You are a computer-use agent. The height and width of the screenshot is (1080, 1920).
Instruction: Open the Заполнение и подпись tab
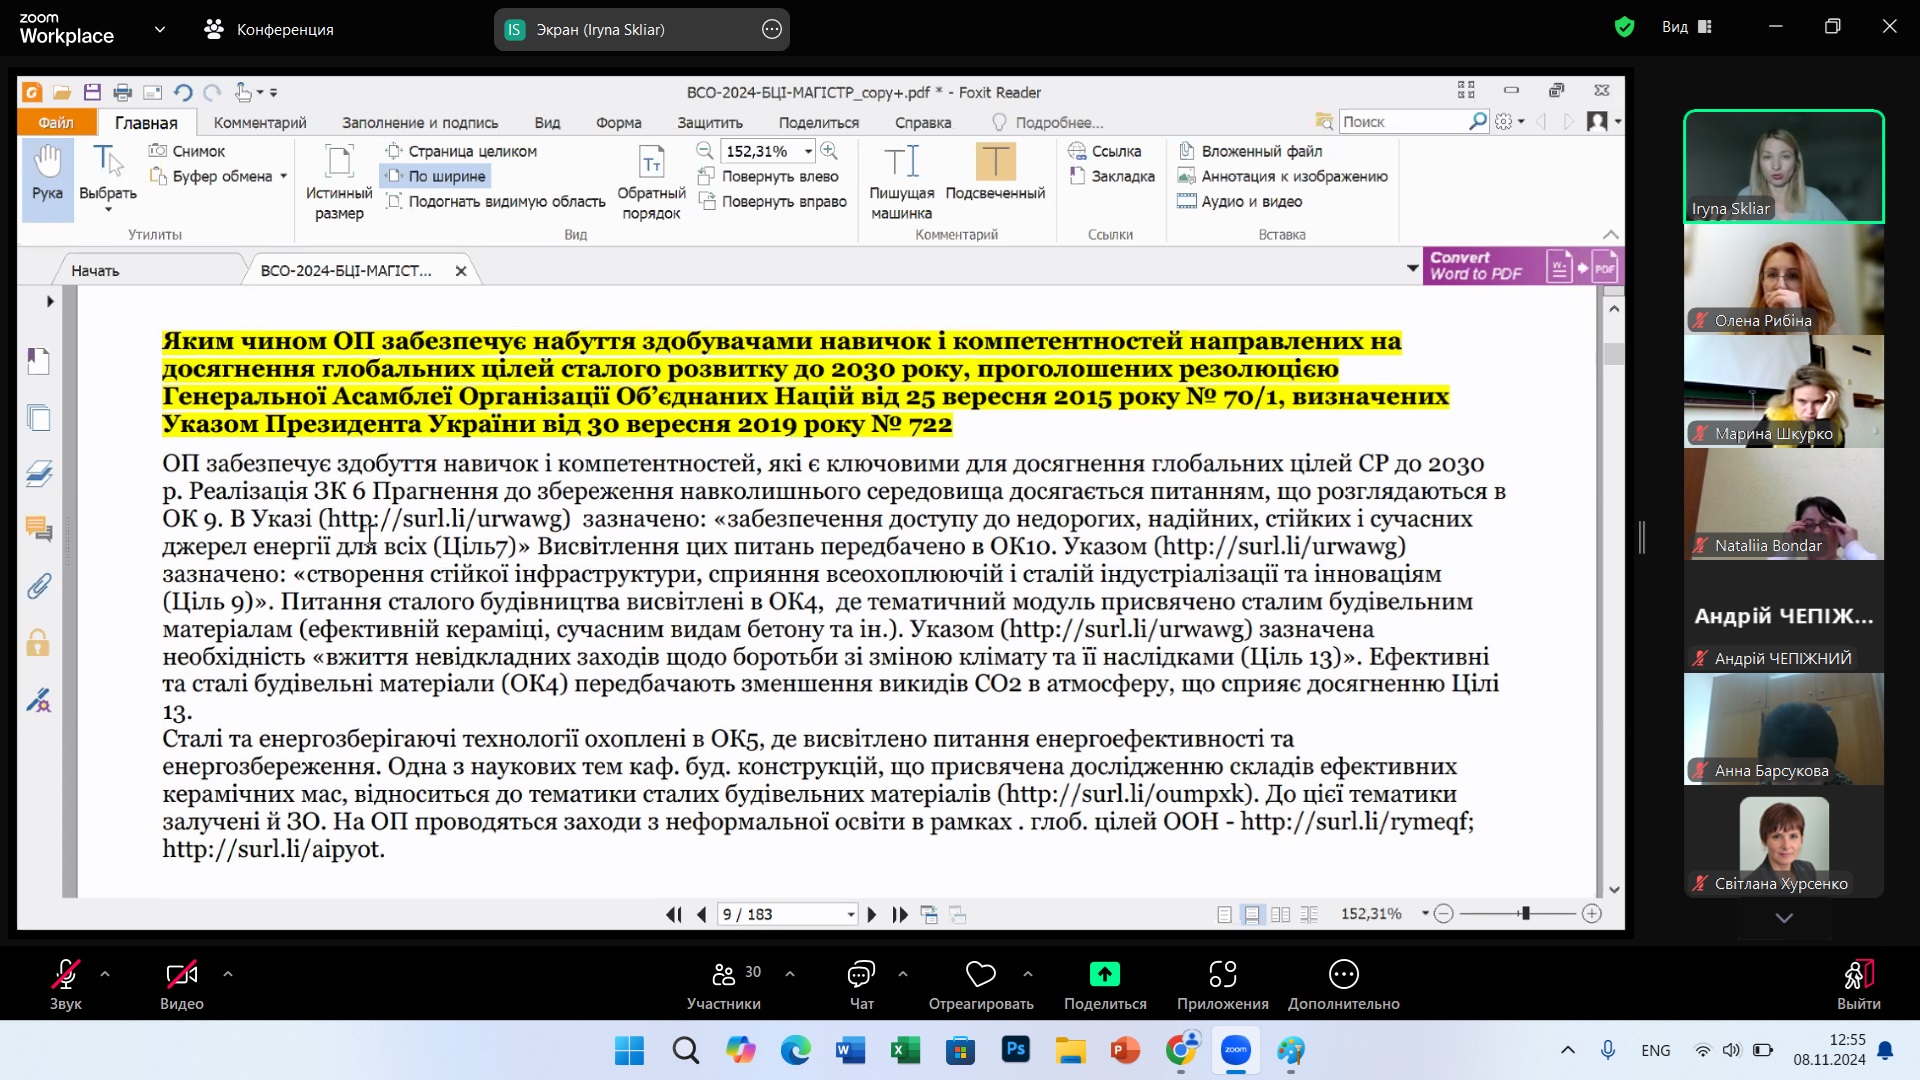420,122
